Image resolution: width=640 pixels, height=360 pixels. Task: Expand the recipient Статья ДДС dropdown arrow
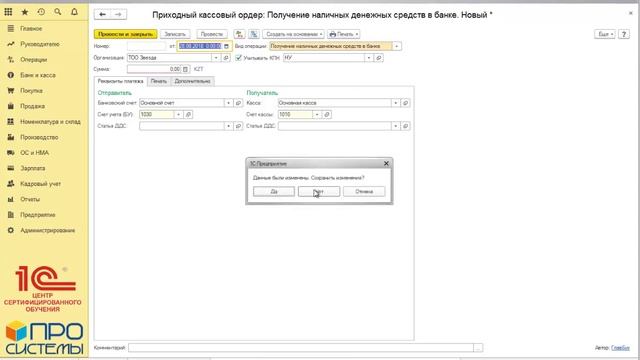(x=396, y=126)
